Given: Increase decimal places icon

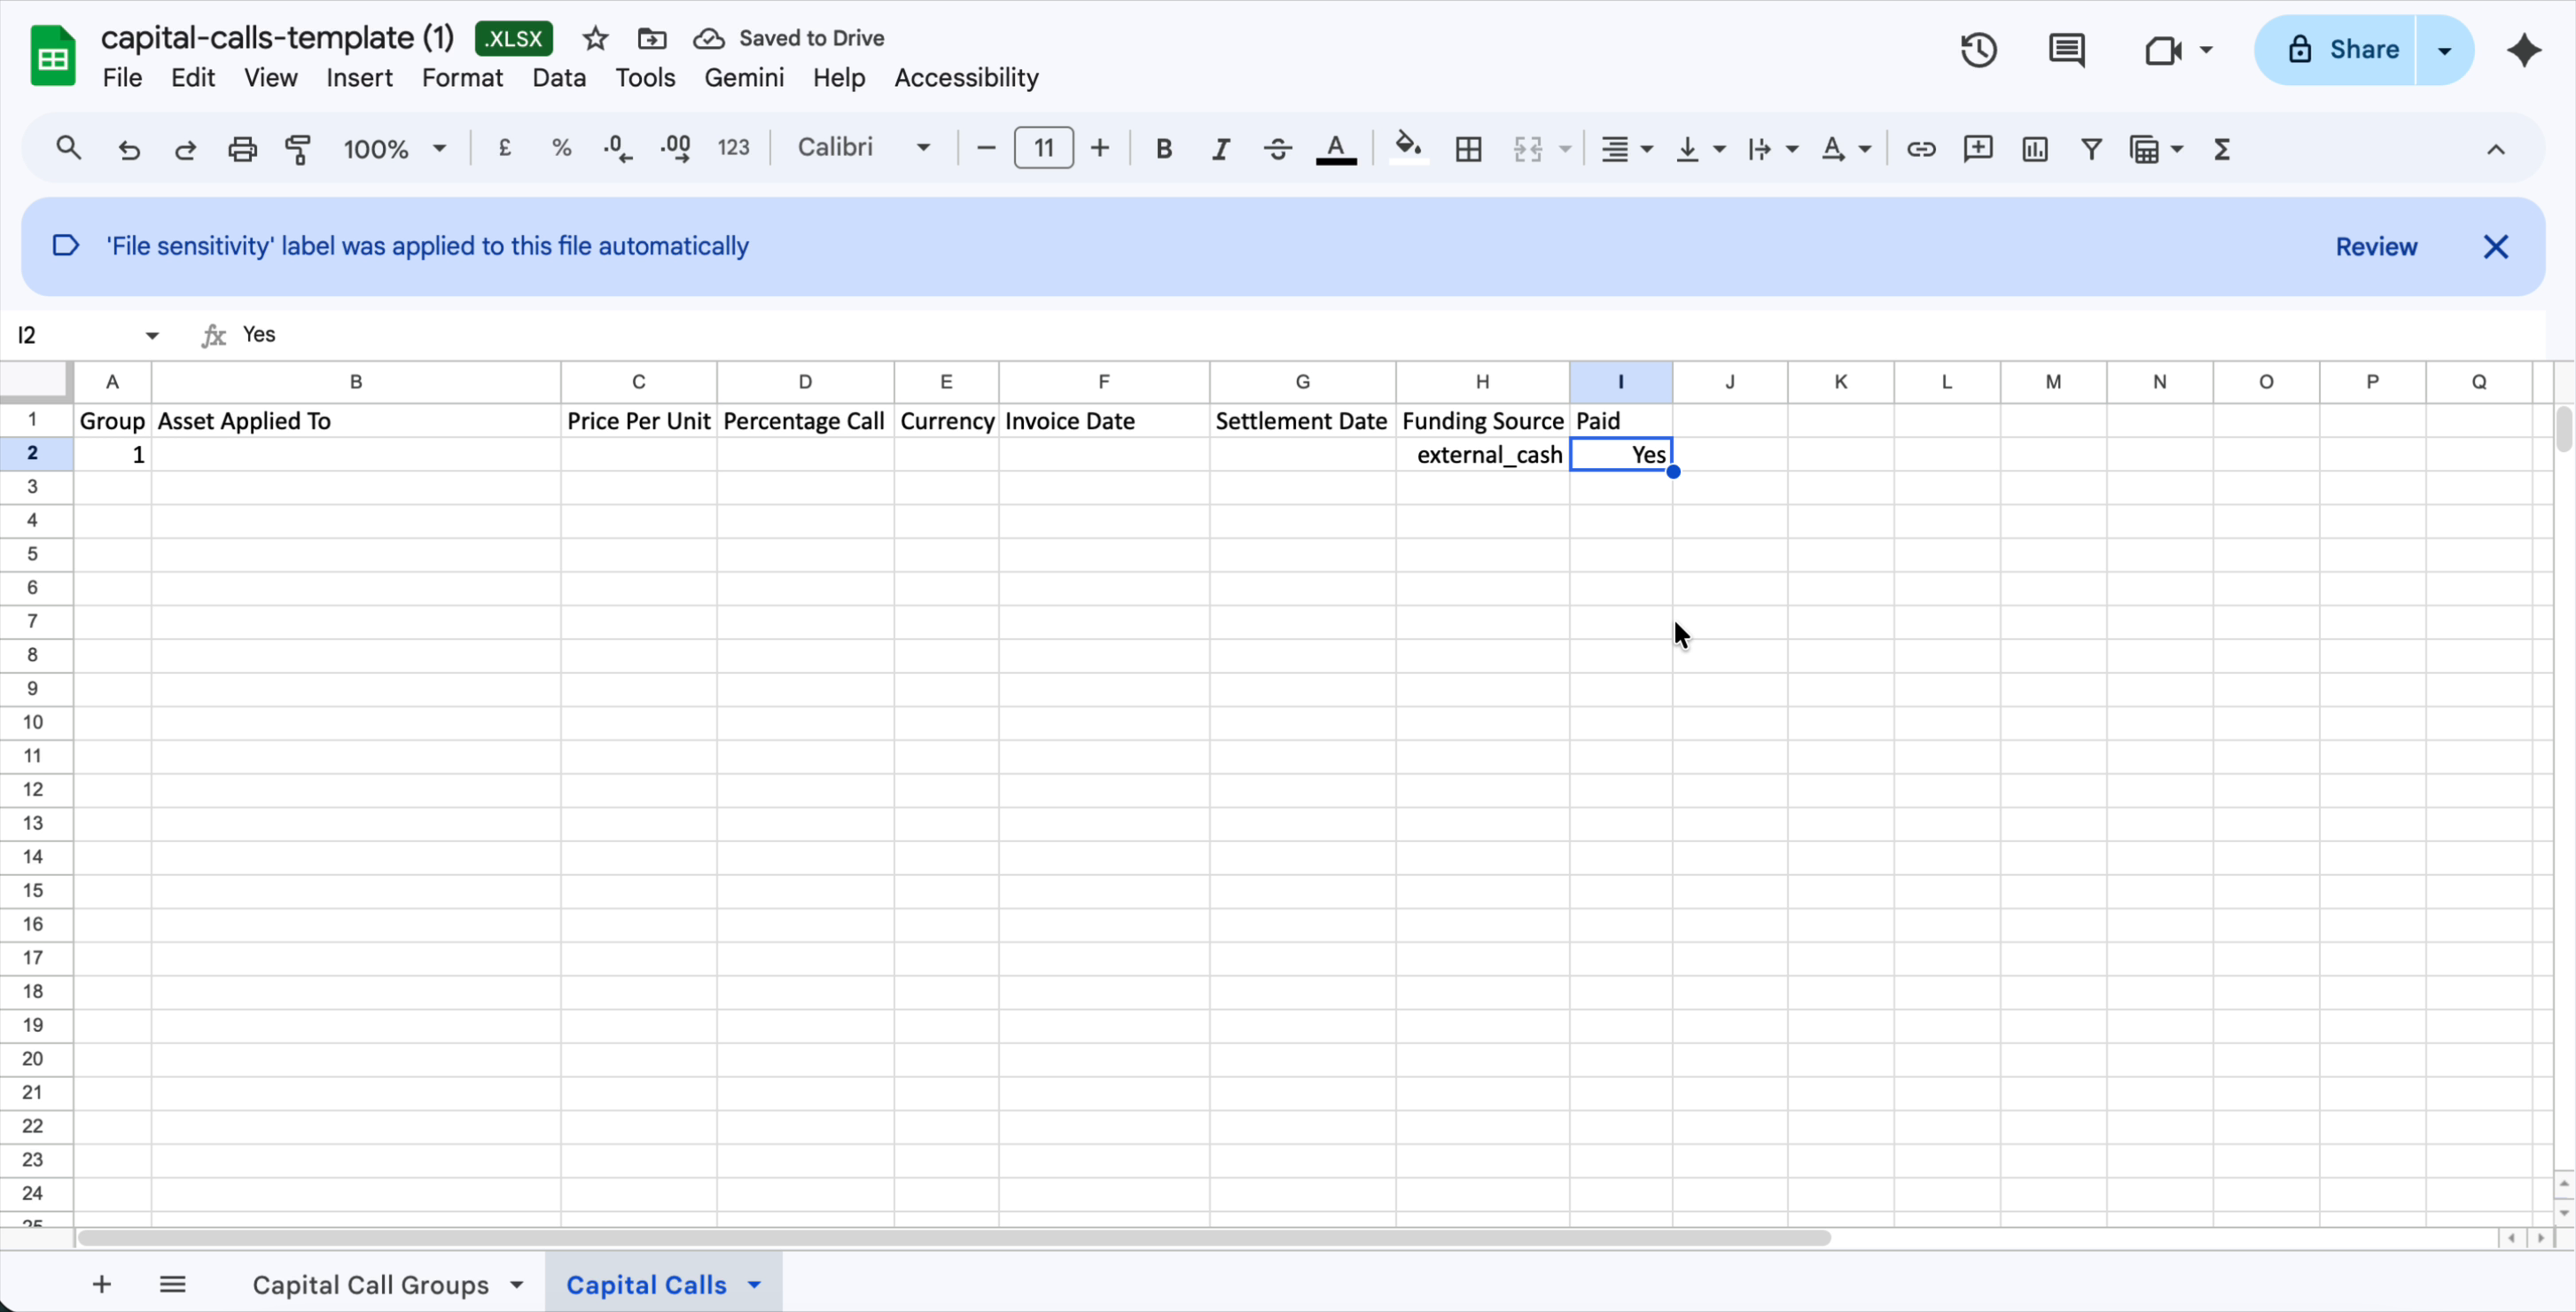Looking at the screenshot, I should 676,149.
